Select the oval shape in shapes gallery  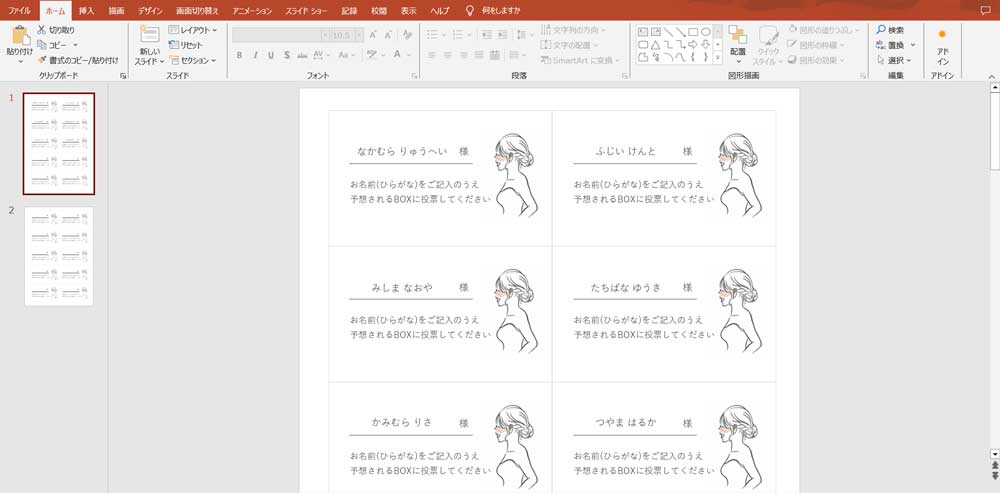[706, 31]
